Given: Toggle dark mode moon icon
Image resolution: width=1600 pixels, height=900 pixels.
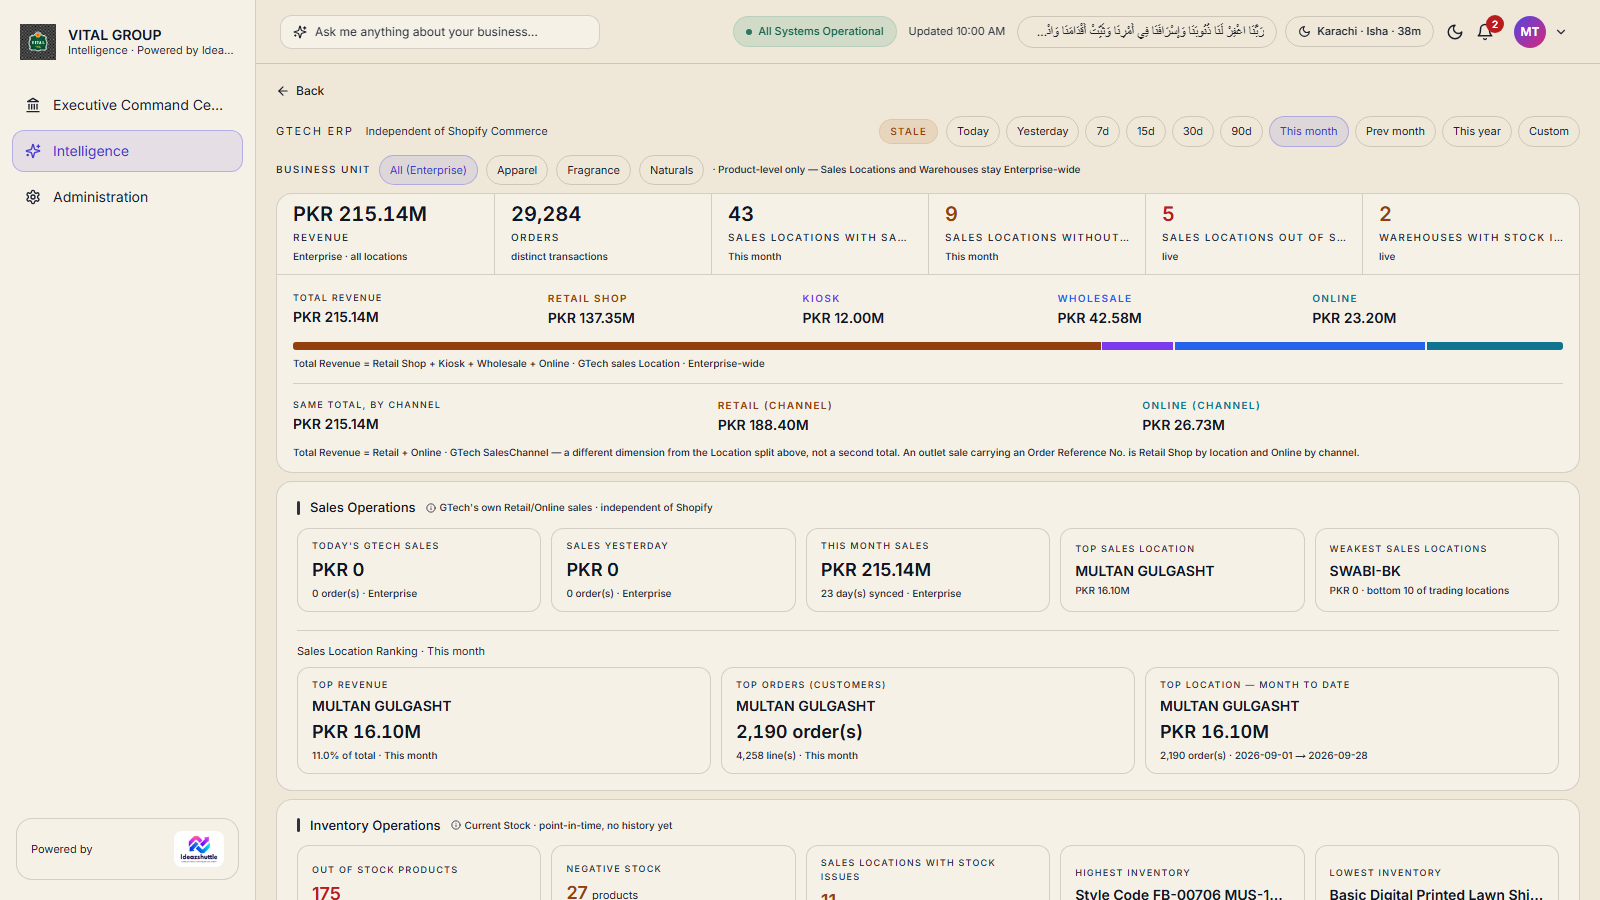Looking at the screenshot, I should coord(1455,32).
